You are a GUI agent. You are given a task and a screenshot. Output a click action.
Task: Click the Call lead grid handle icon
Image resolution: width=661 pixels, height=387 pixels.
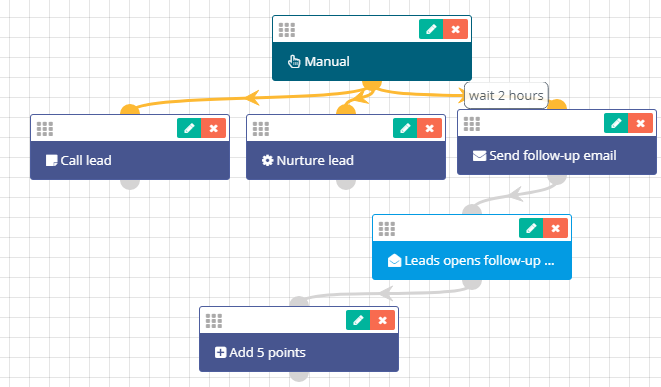point(45,129)
